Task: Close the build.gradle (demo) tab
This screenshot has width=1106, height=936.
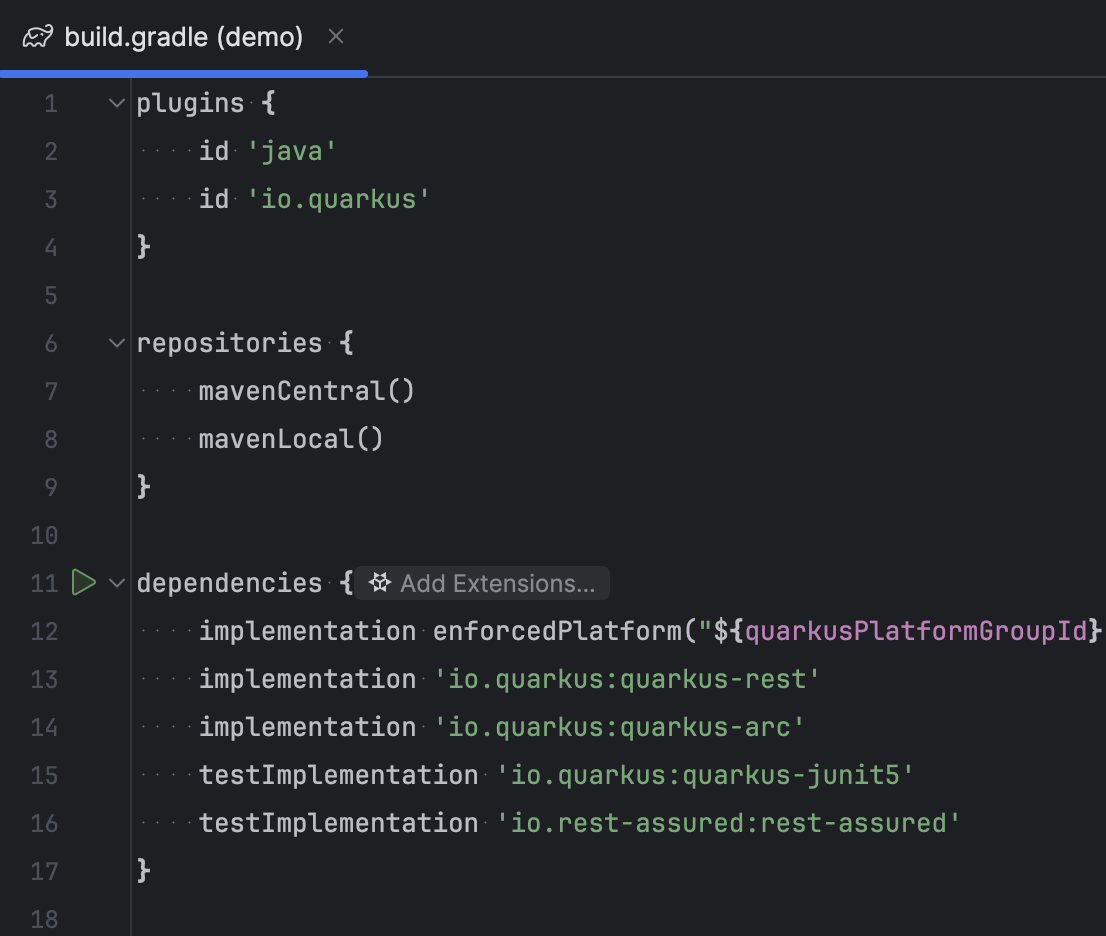Action: pos(335,36)
